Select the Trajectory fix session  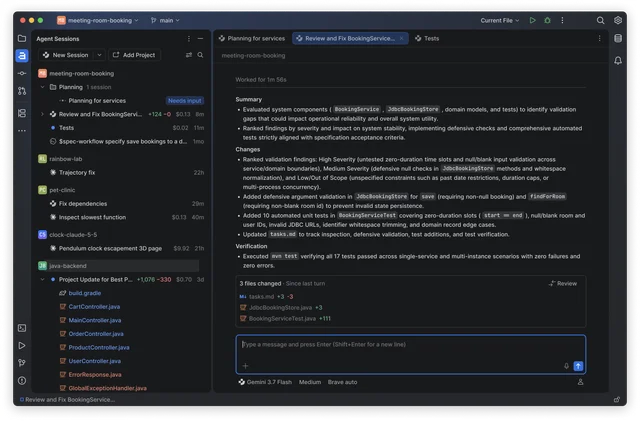click(121, 172)
